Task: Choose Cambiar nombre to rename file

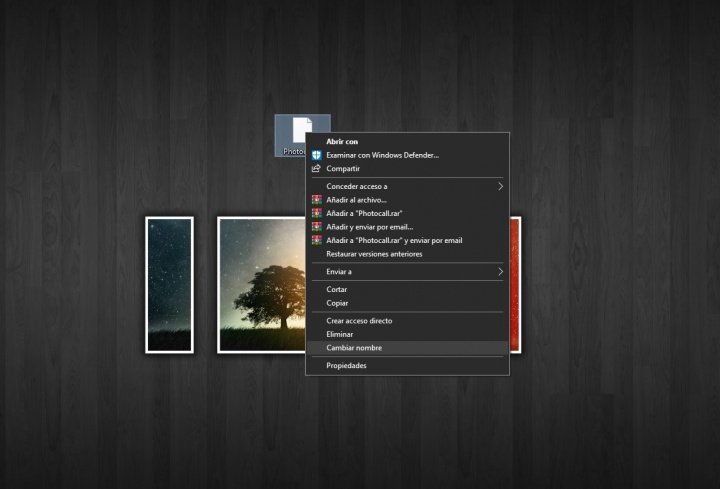Action: (407, 348)
